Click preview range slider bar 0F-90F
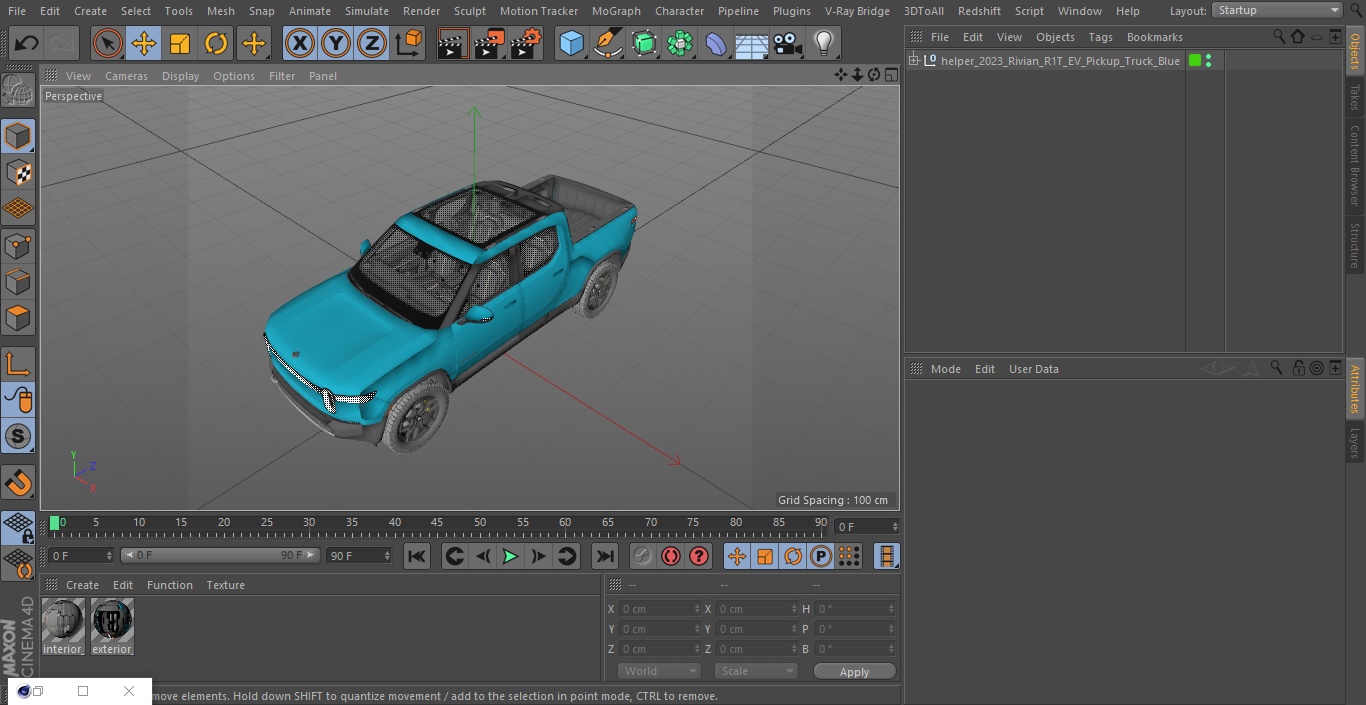The image size is (1366, 705). tap(220, 555)
